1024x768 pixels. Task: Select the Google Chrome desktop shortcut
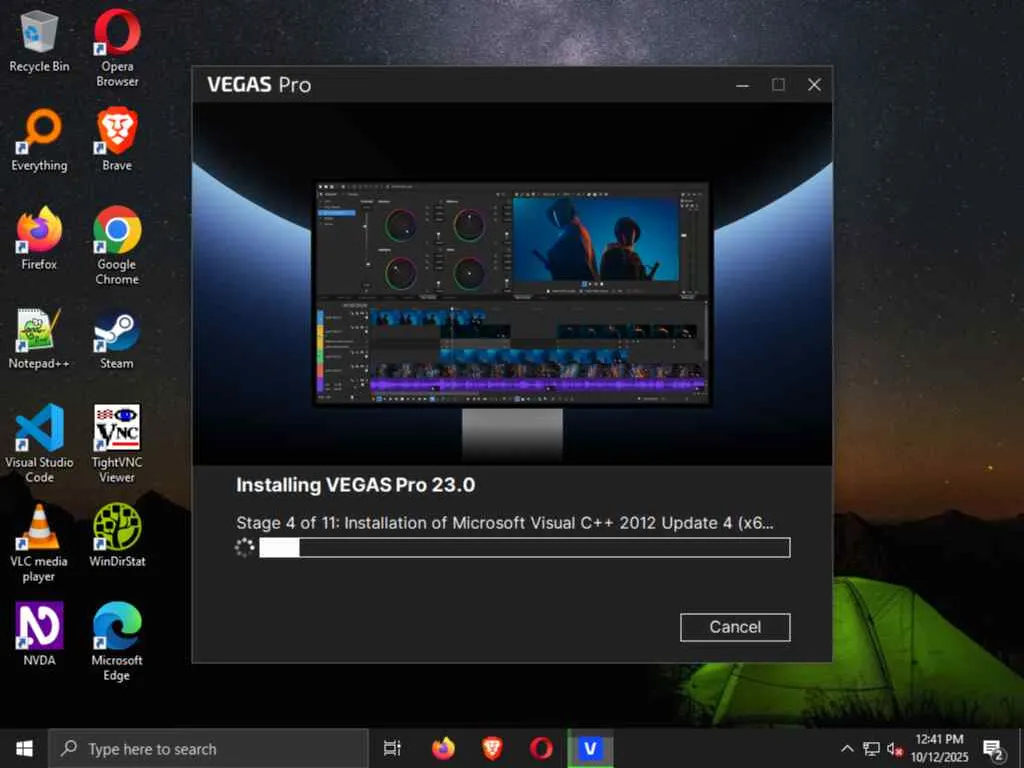[x=117, y=246]
